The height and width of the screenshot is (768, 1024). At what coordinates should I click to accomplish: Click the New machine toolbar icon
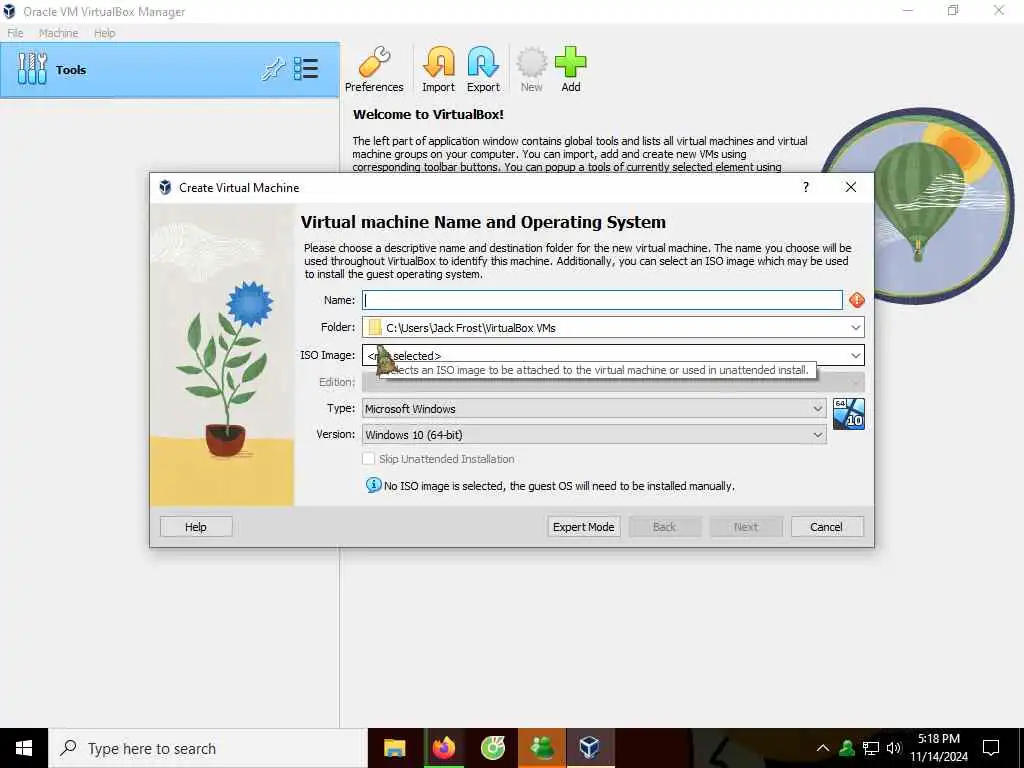coord(532,69)
